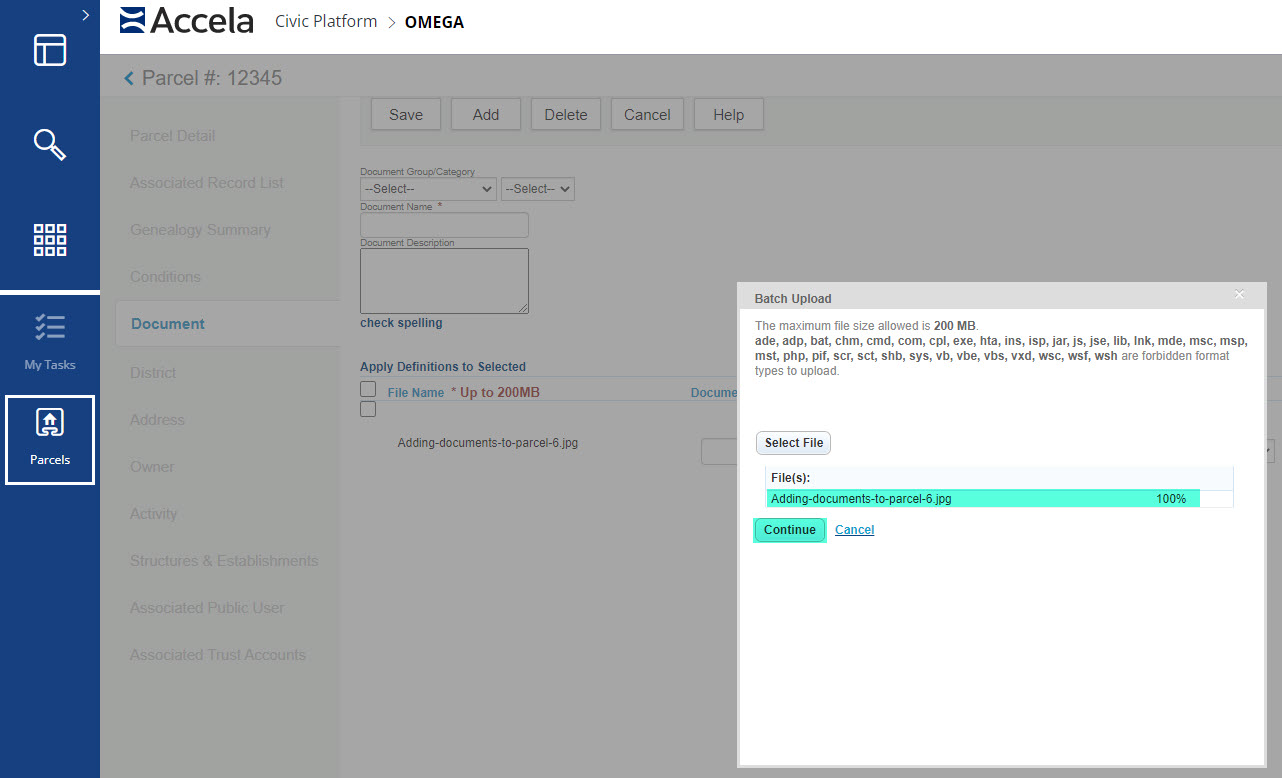The width and height of the screenshot is (1282, 778).
Task: Click the Cancel link in Batch Upload
Action: 854,530
